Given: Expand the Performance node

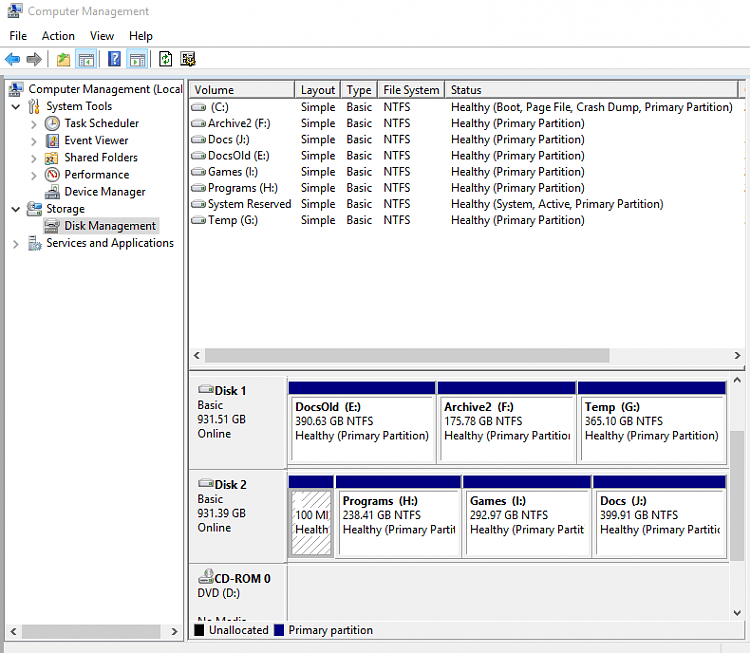Looking at the screenshot, I should point(33,176).
